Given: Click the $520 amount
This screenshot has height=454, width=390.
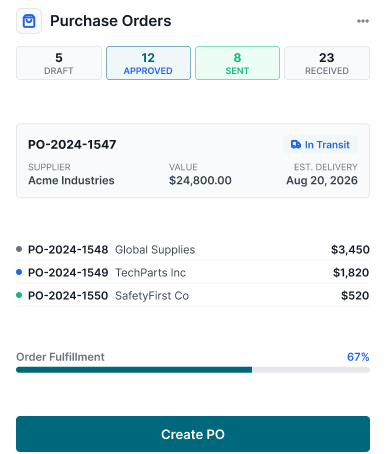Looking at the screenshot, I should pyautogui.click(x=355, y=295).
